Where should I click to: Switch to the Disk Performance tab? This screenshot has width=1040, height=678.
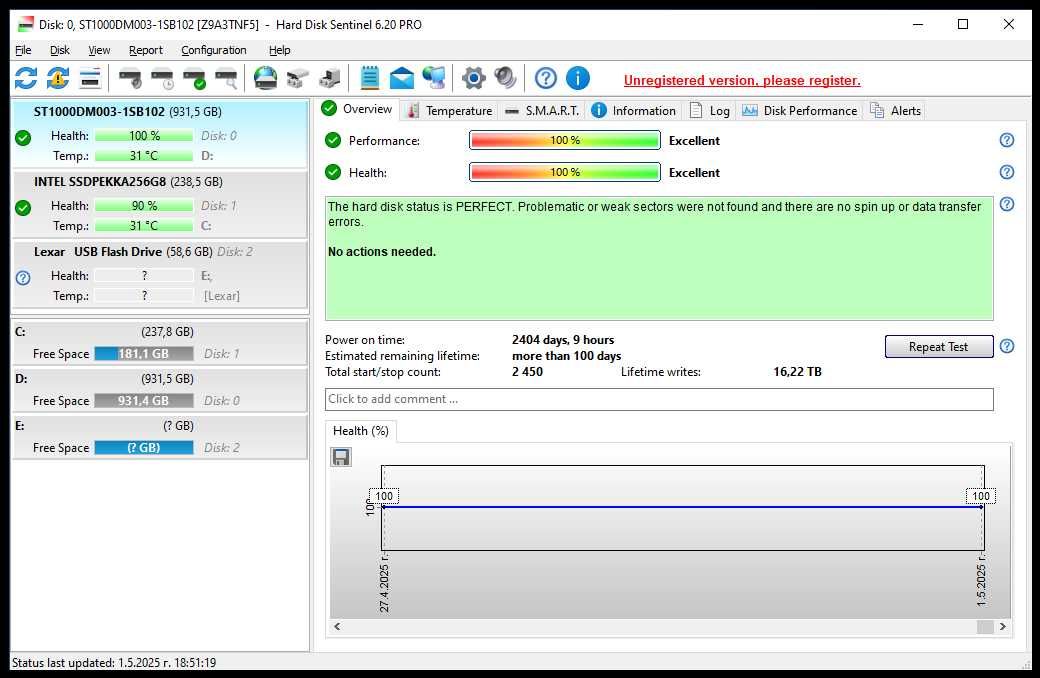pyautogui.click(x=799, y=111)
